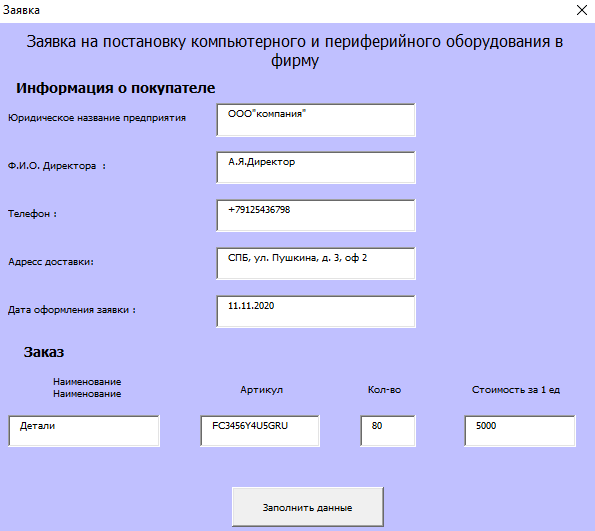The image size is (595, 531).
Task: Select the quantity field with 80
Action: tap(388, 431)
